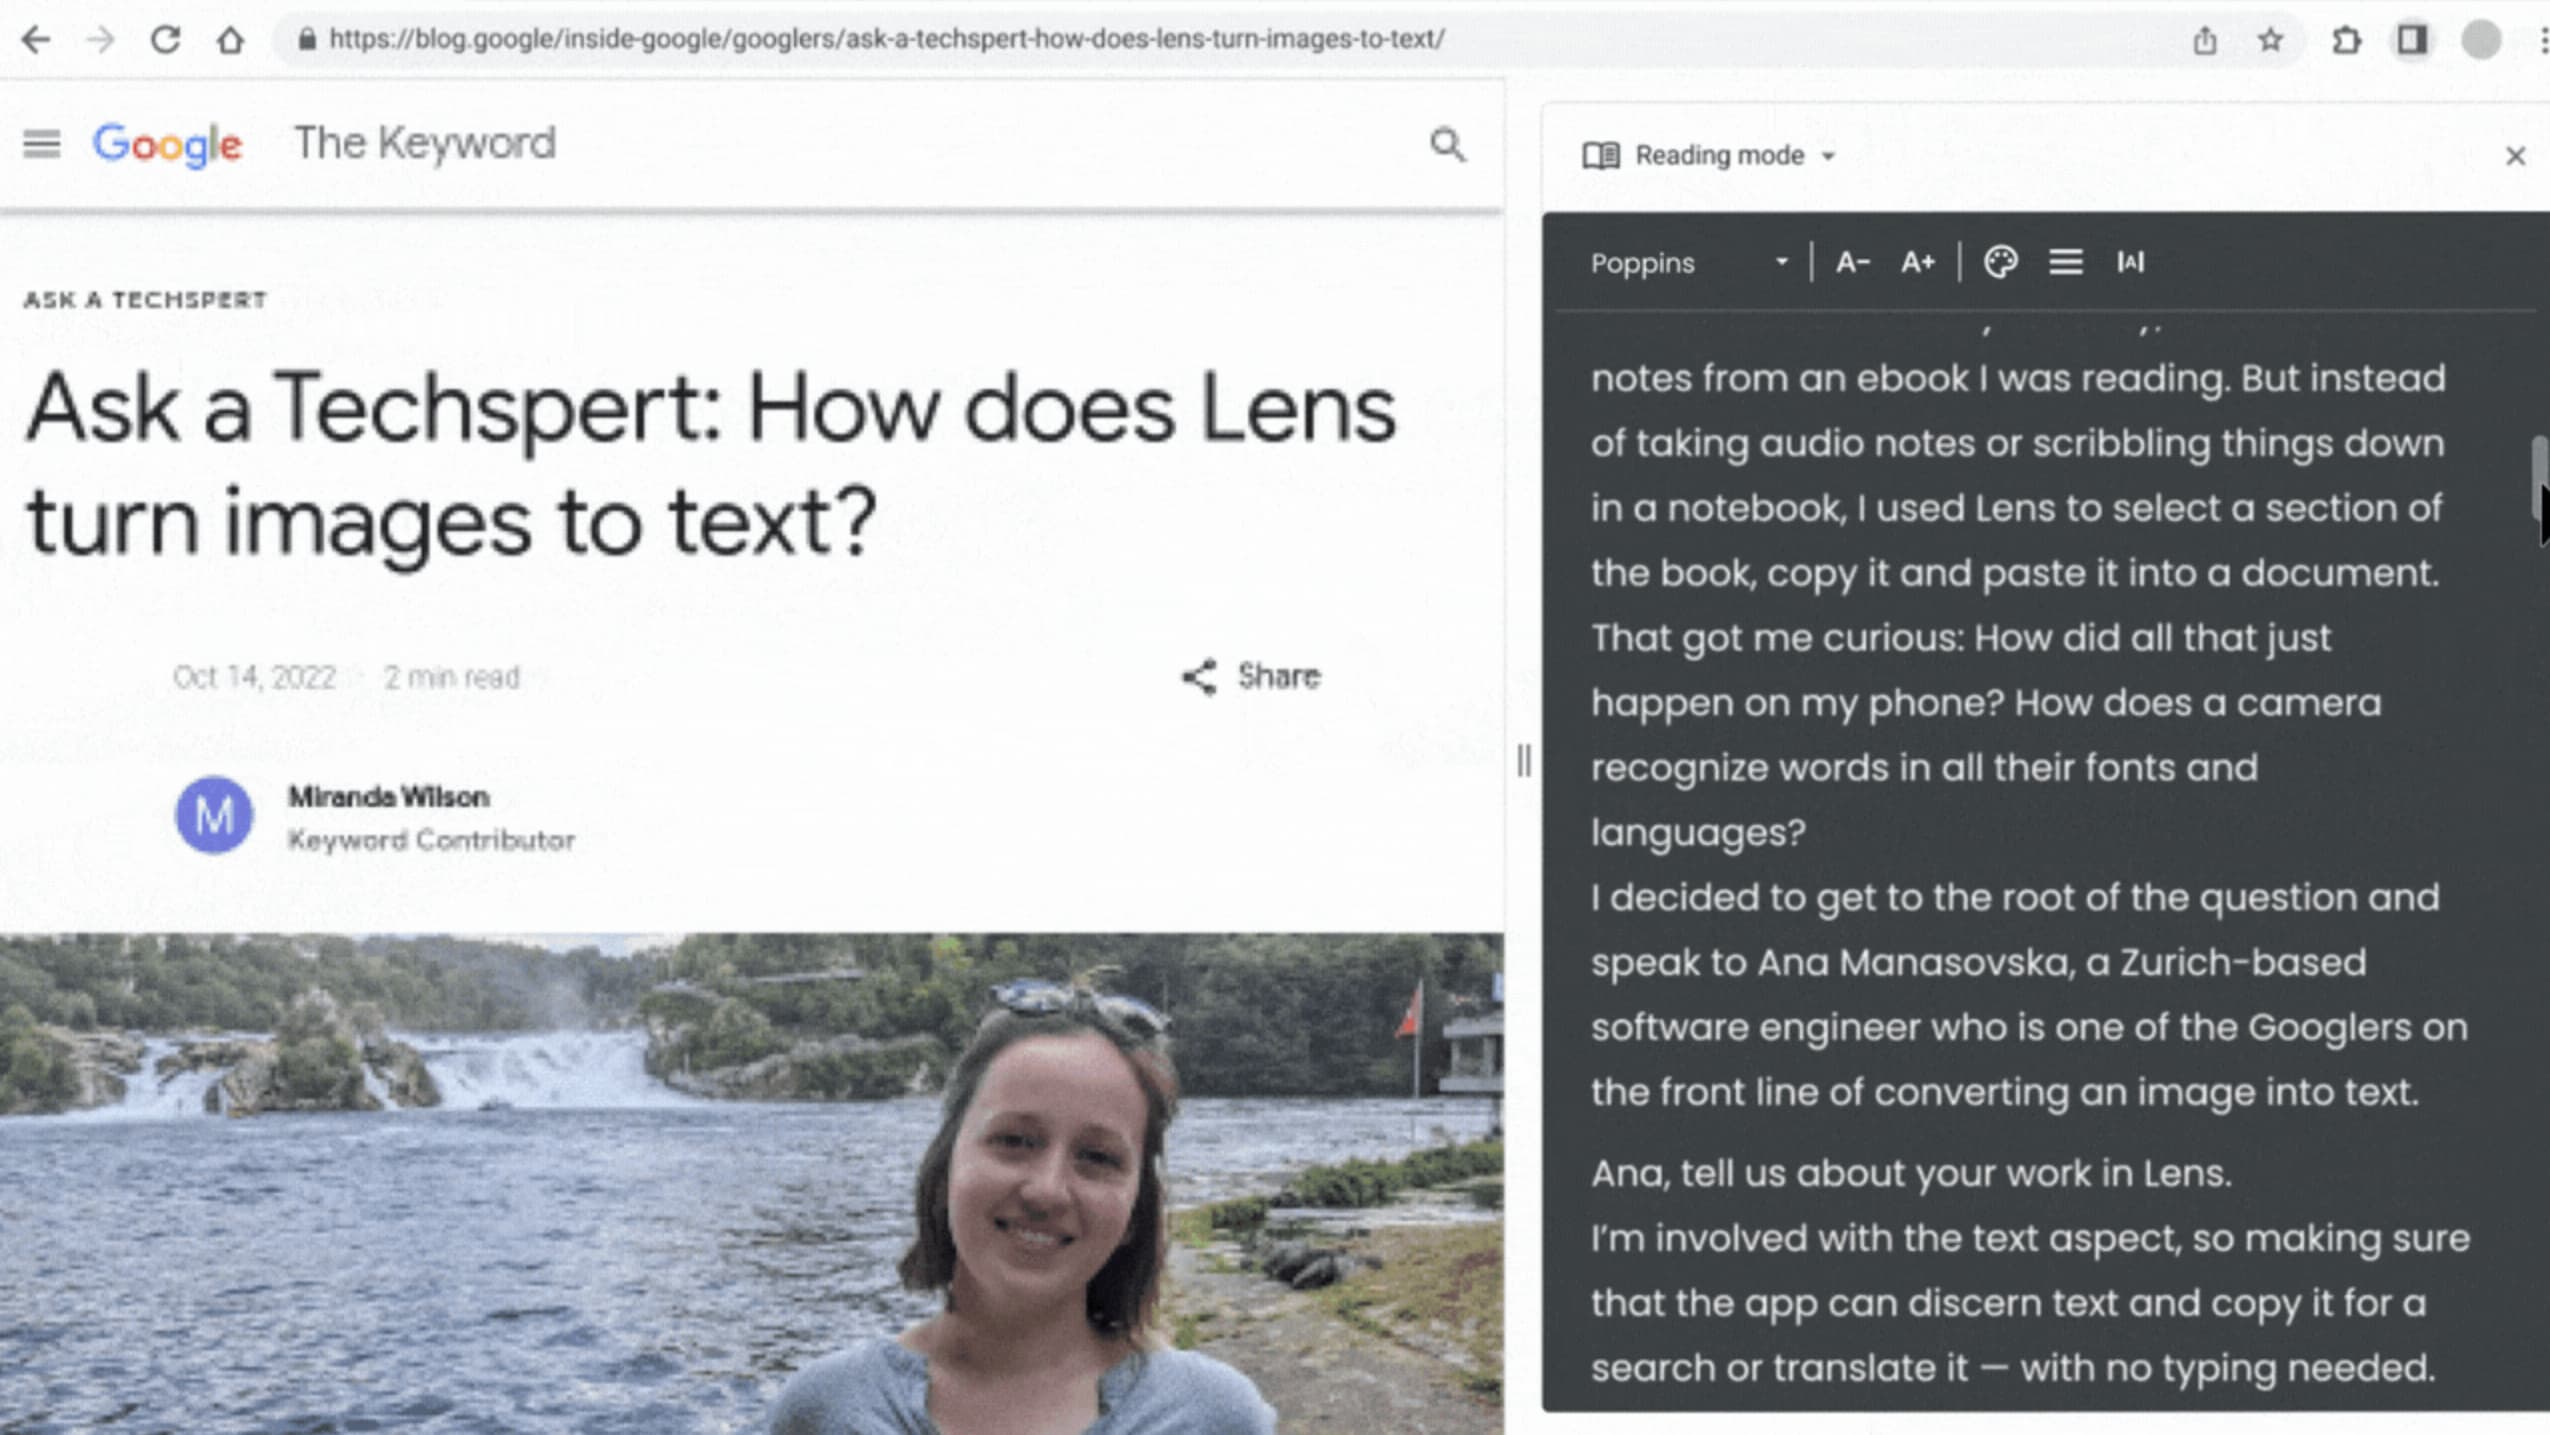Click the address bar URL field
The width and height of the screenshot is (2550, 1435).
[886, 40]
